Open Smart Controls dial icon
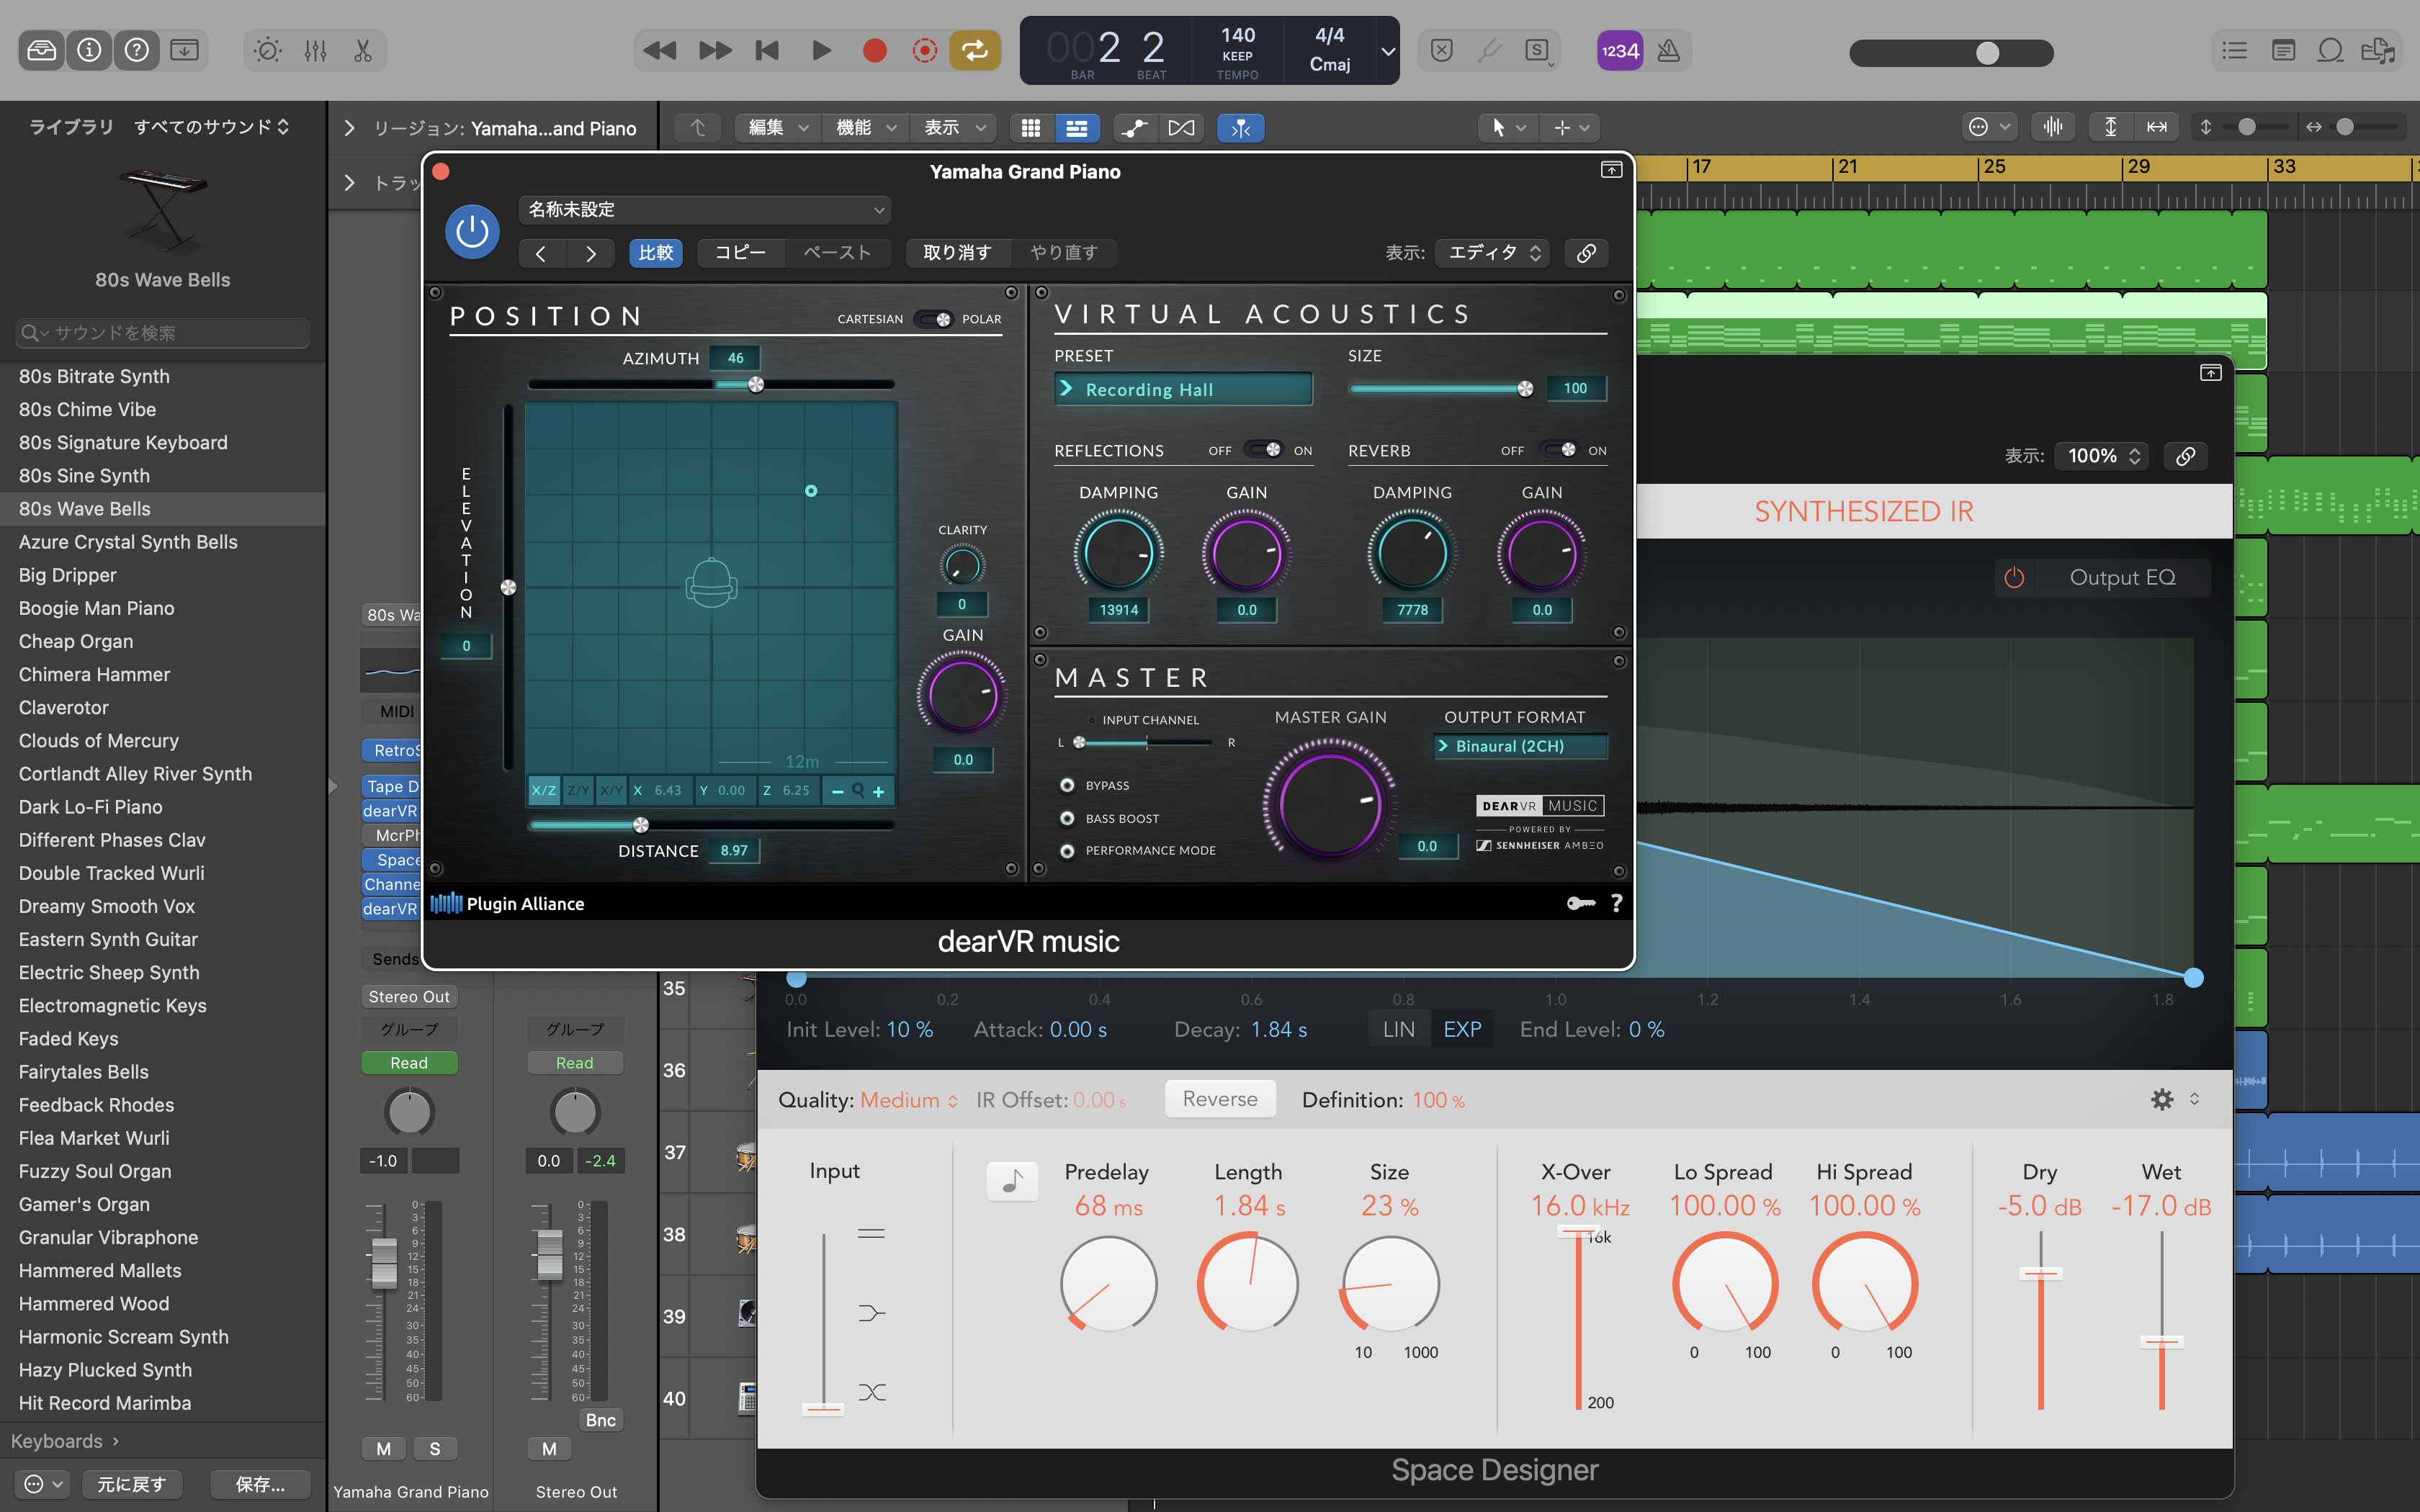 point(267,50)
